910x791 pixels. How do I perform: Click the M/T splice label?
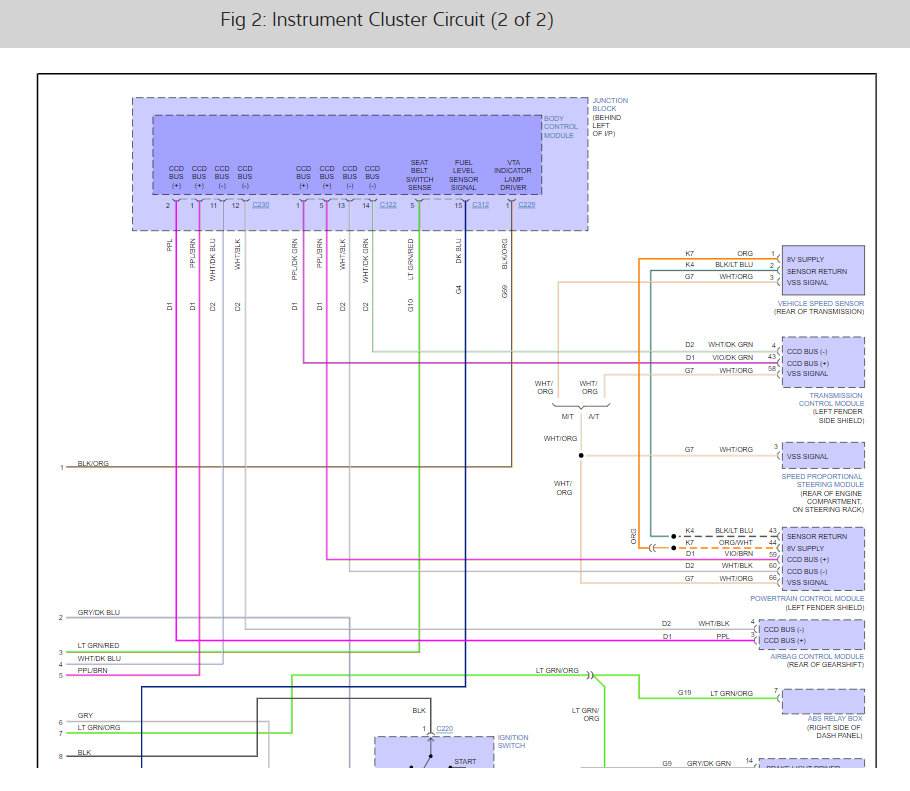(x=567, y=417)
